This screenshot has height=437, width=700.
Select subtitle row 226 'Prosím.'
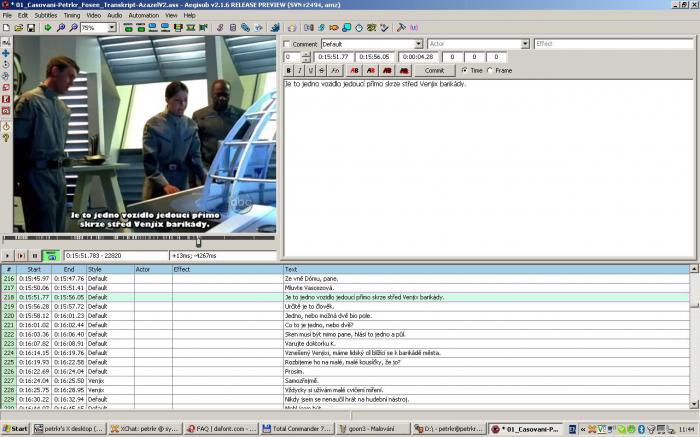(345, 371)
